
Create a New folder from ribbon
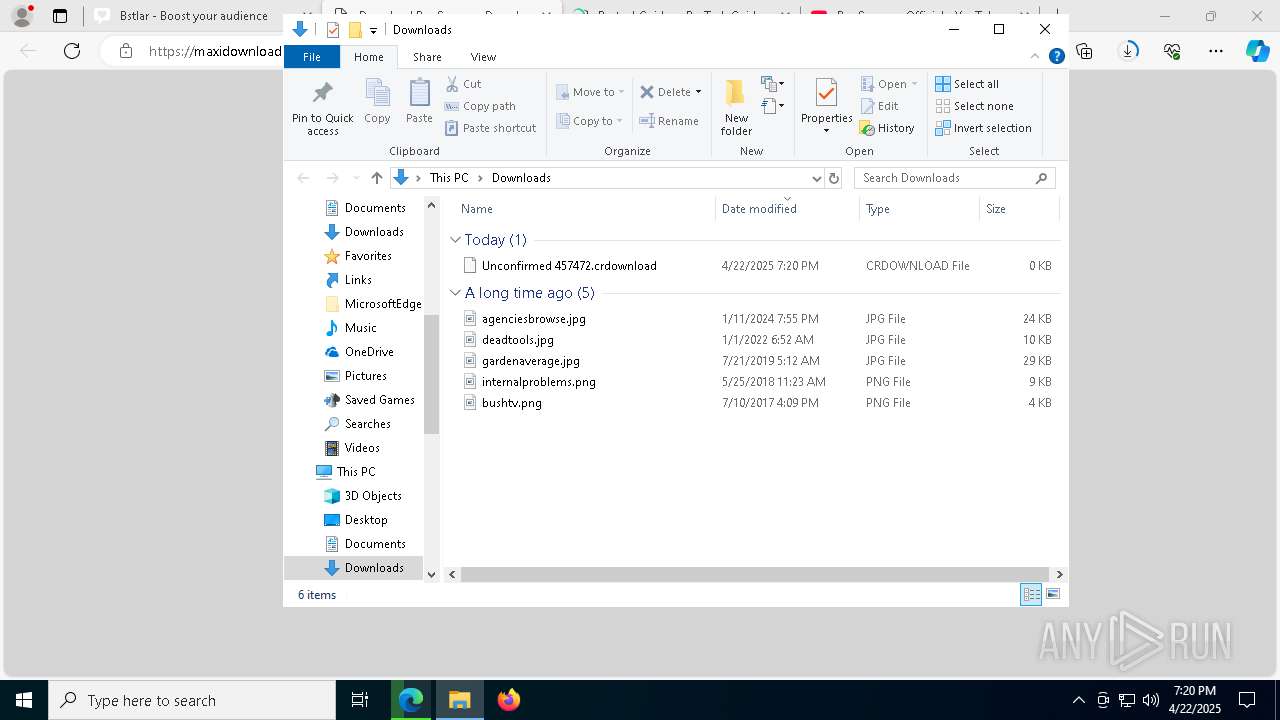(735, 106)
